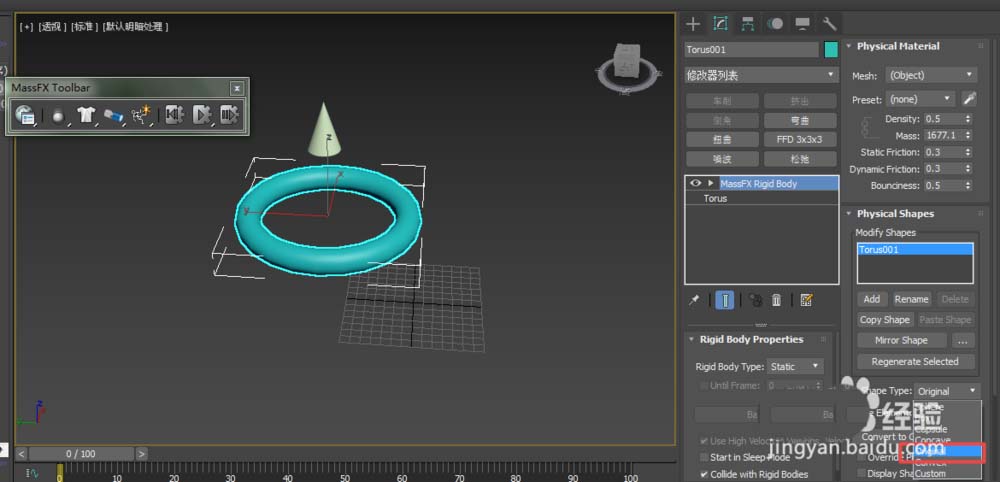Click the 弯曲 modifier button
The height and width of the screenshot is (482, 1000).
pyautogui.click(x=800, y=120)
